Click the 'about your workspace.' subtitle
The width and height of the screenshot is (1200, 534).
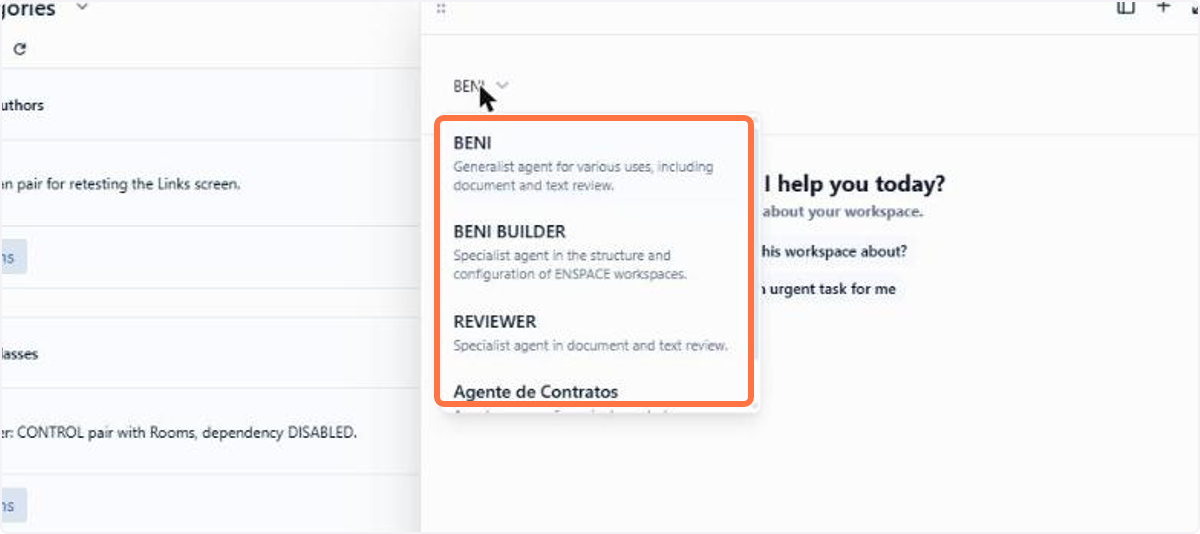coord(842,212)
